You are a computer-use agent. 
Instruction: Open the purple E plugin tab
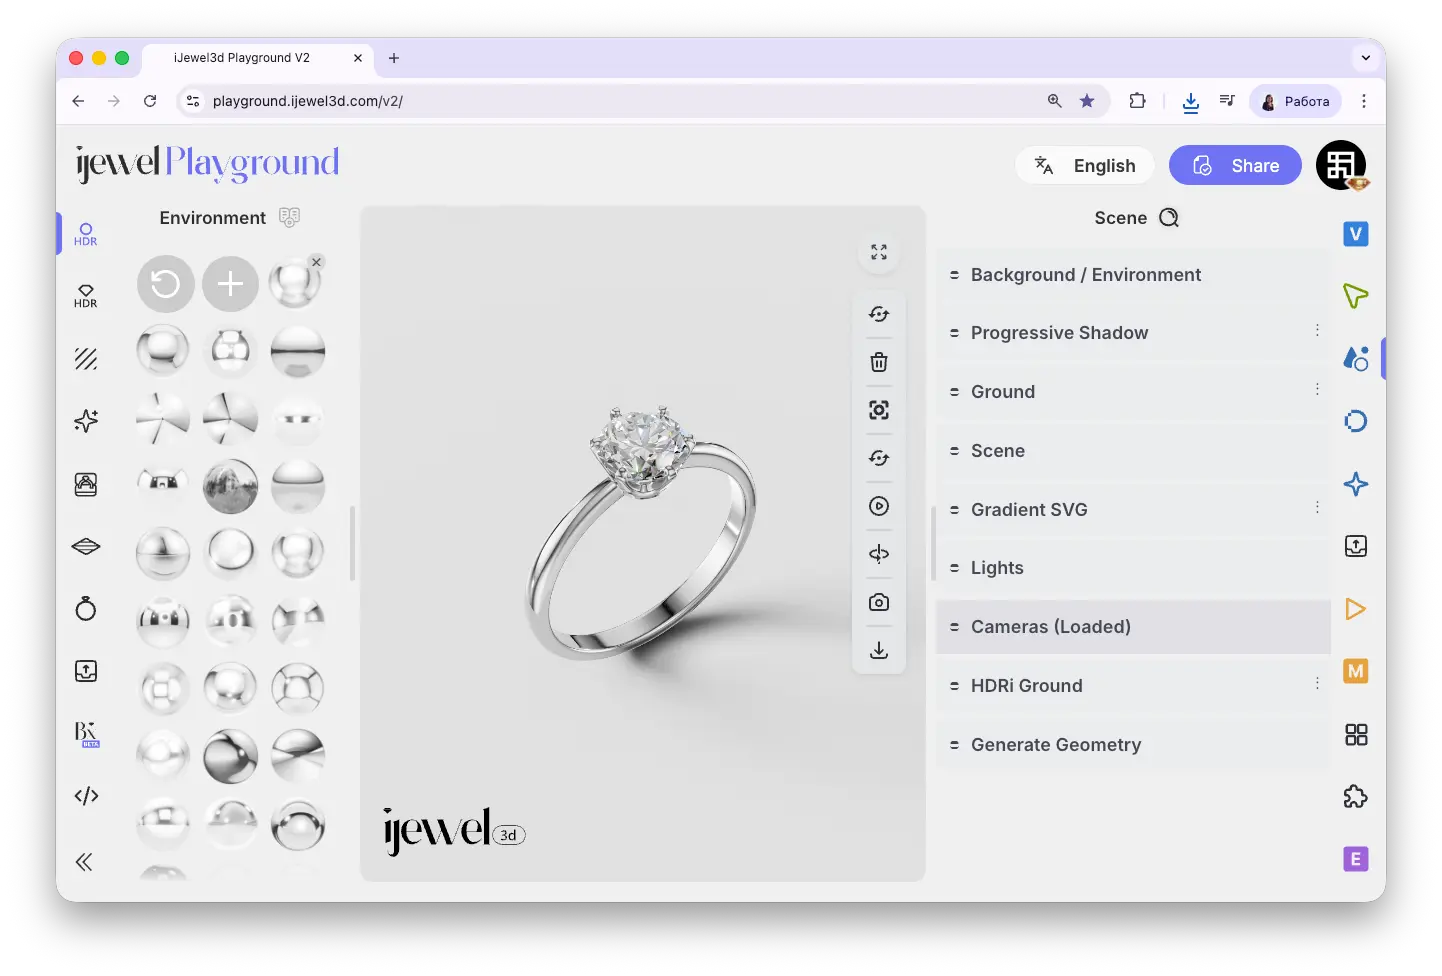coord(1356,859)
